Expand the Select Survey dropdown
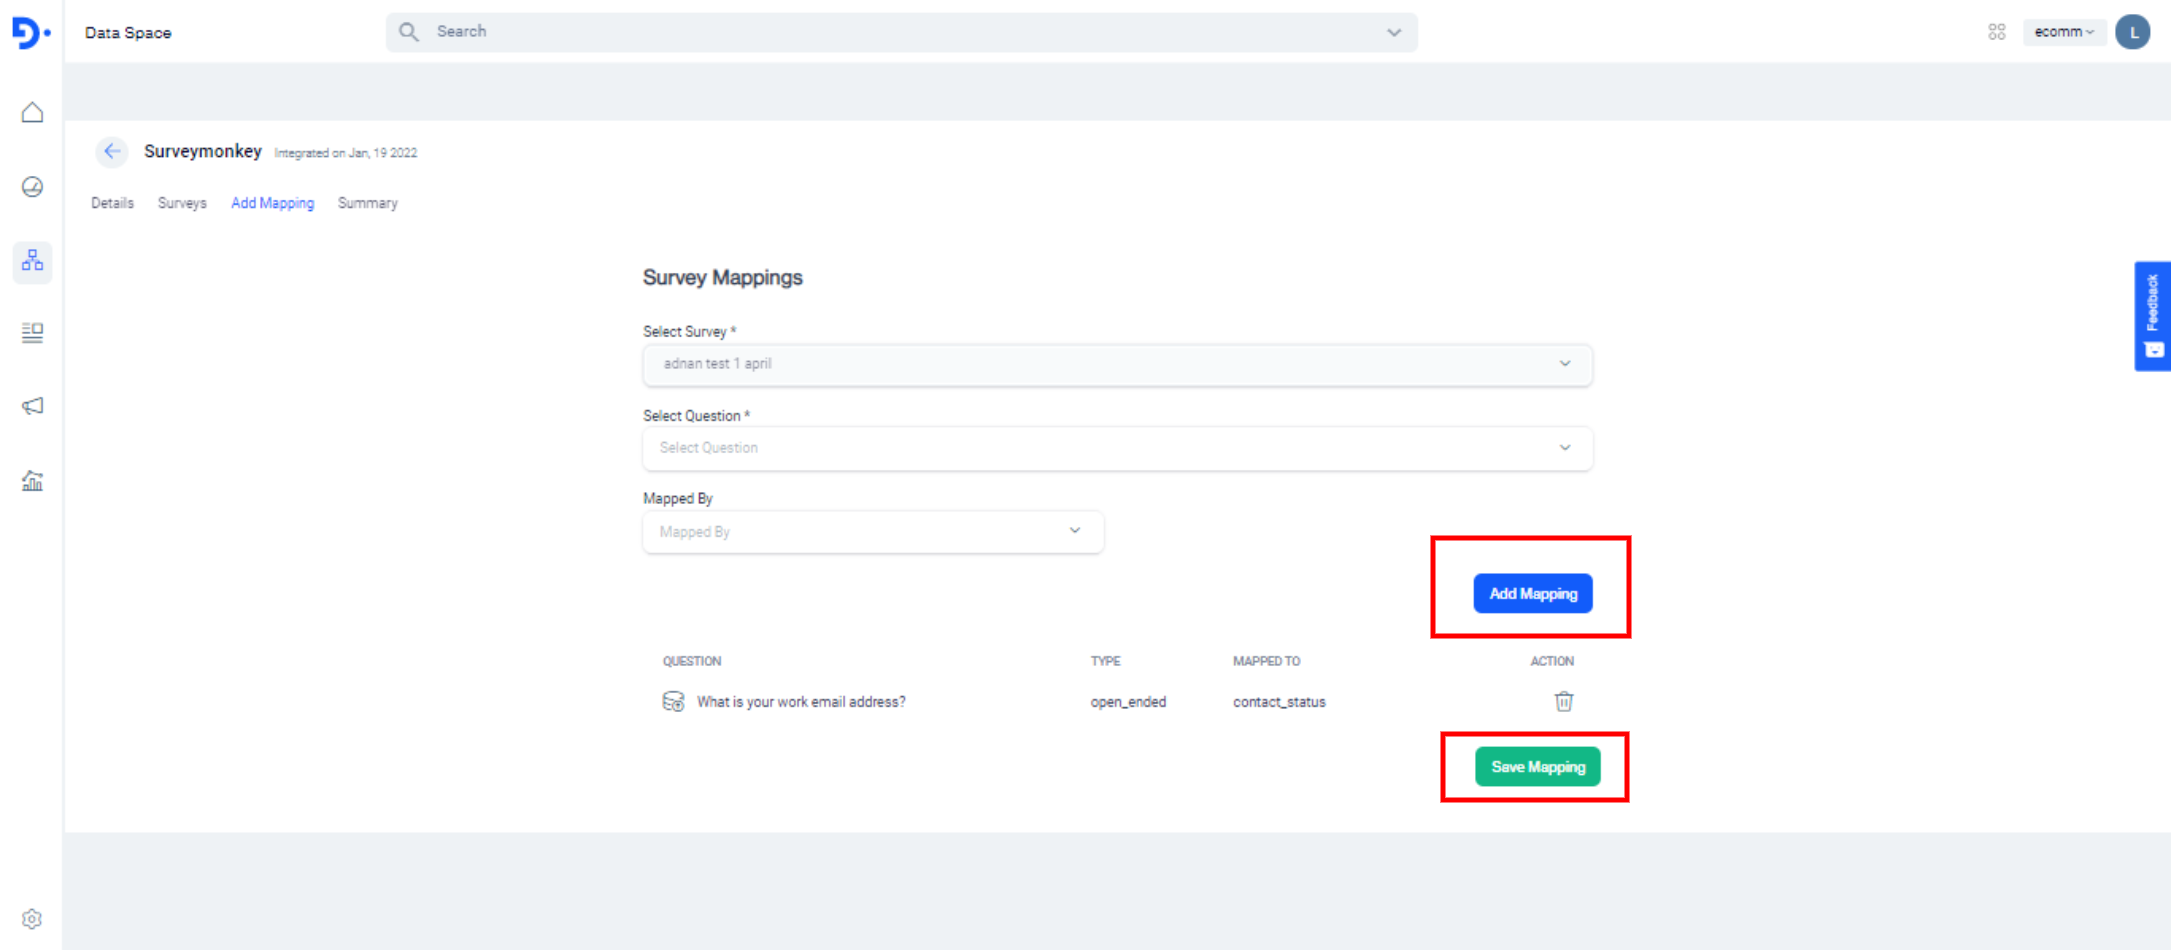This screenshot has height=950, width=2171. (1116, 364)
